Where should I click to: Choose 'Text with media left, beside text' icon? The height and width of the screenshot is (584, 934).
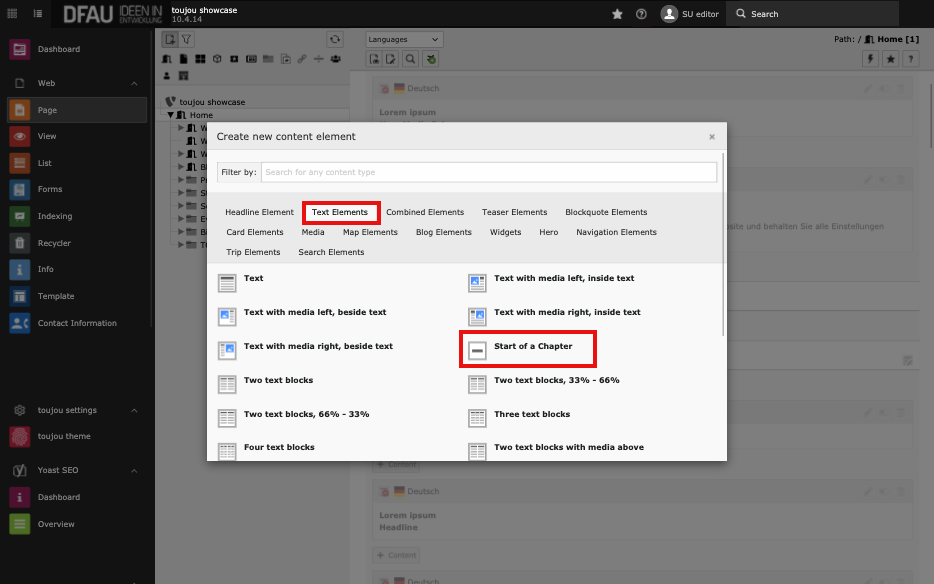pos(227,316)
